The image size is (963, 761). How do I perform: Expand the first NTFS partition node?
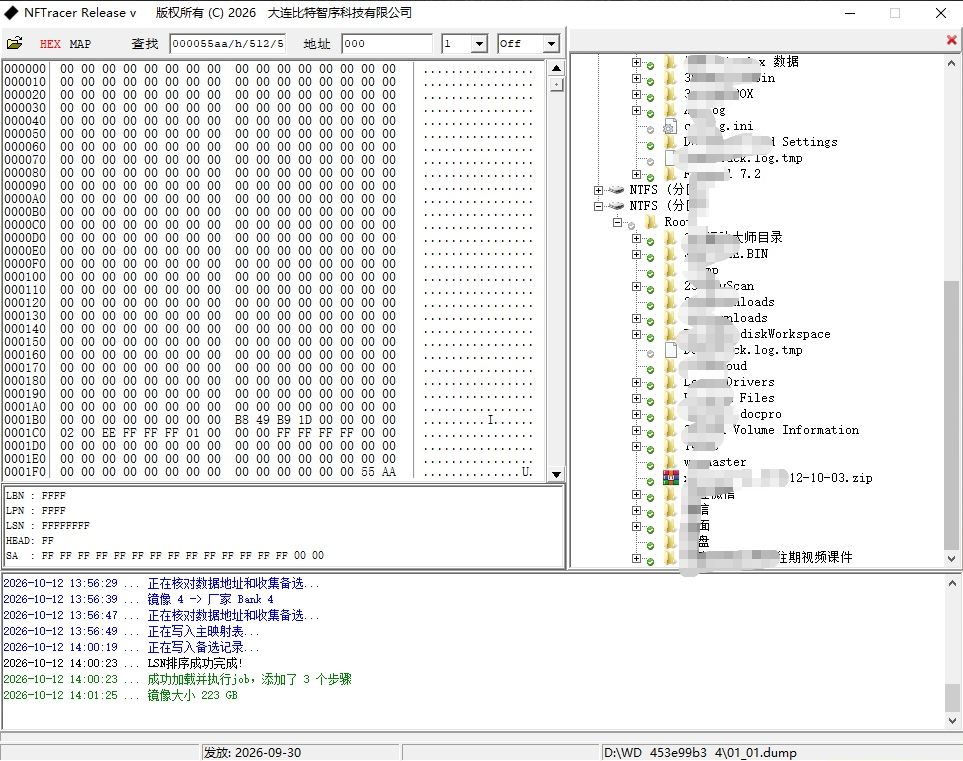coord(599,190)
